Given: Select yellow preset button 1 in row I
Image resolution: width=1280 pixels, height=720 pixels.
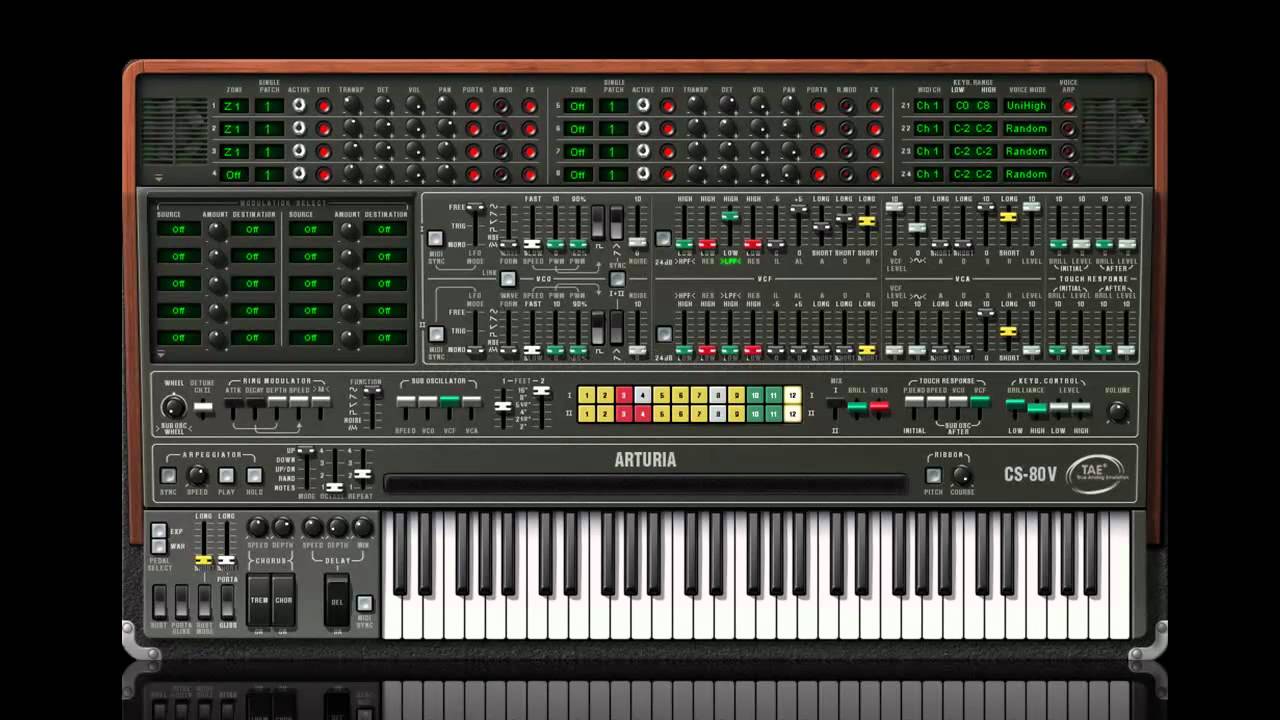Looking at the screenshot, I should pyautogui.click(x=586, y=395).
